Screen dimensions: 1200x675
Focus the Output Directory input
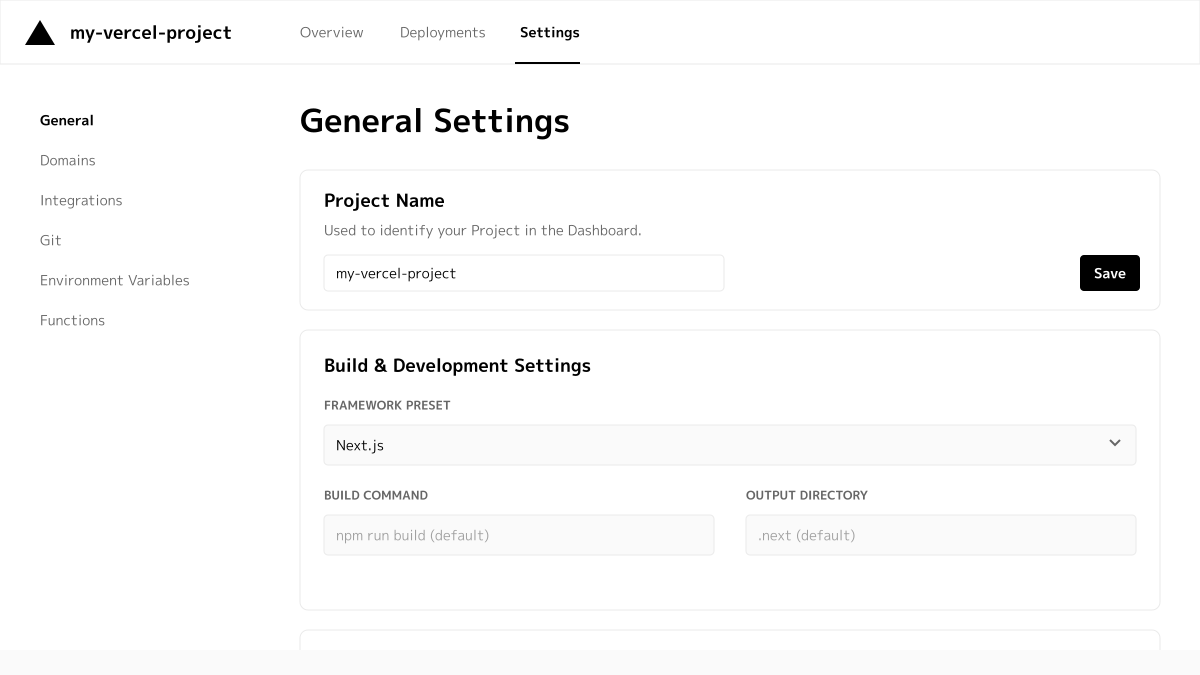941,535
